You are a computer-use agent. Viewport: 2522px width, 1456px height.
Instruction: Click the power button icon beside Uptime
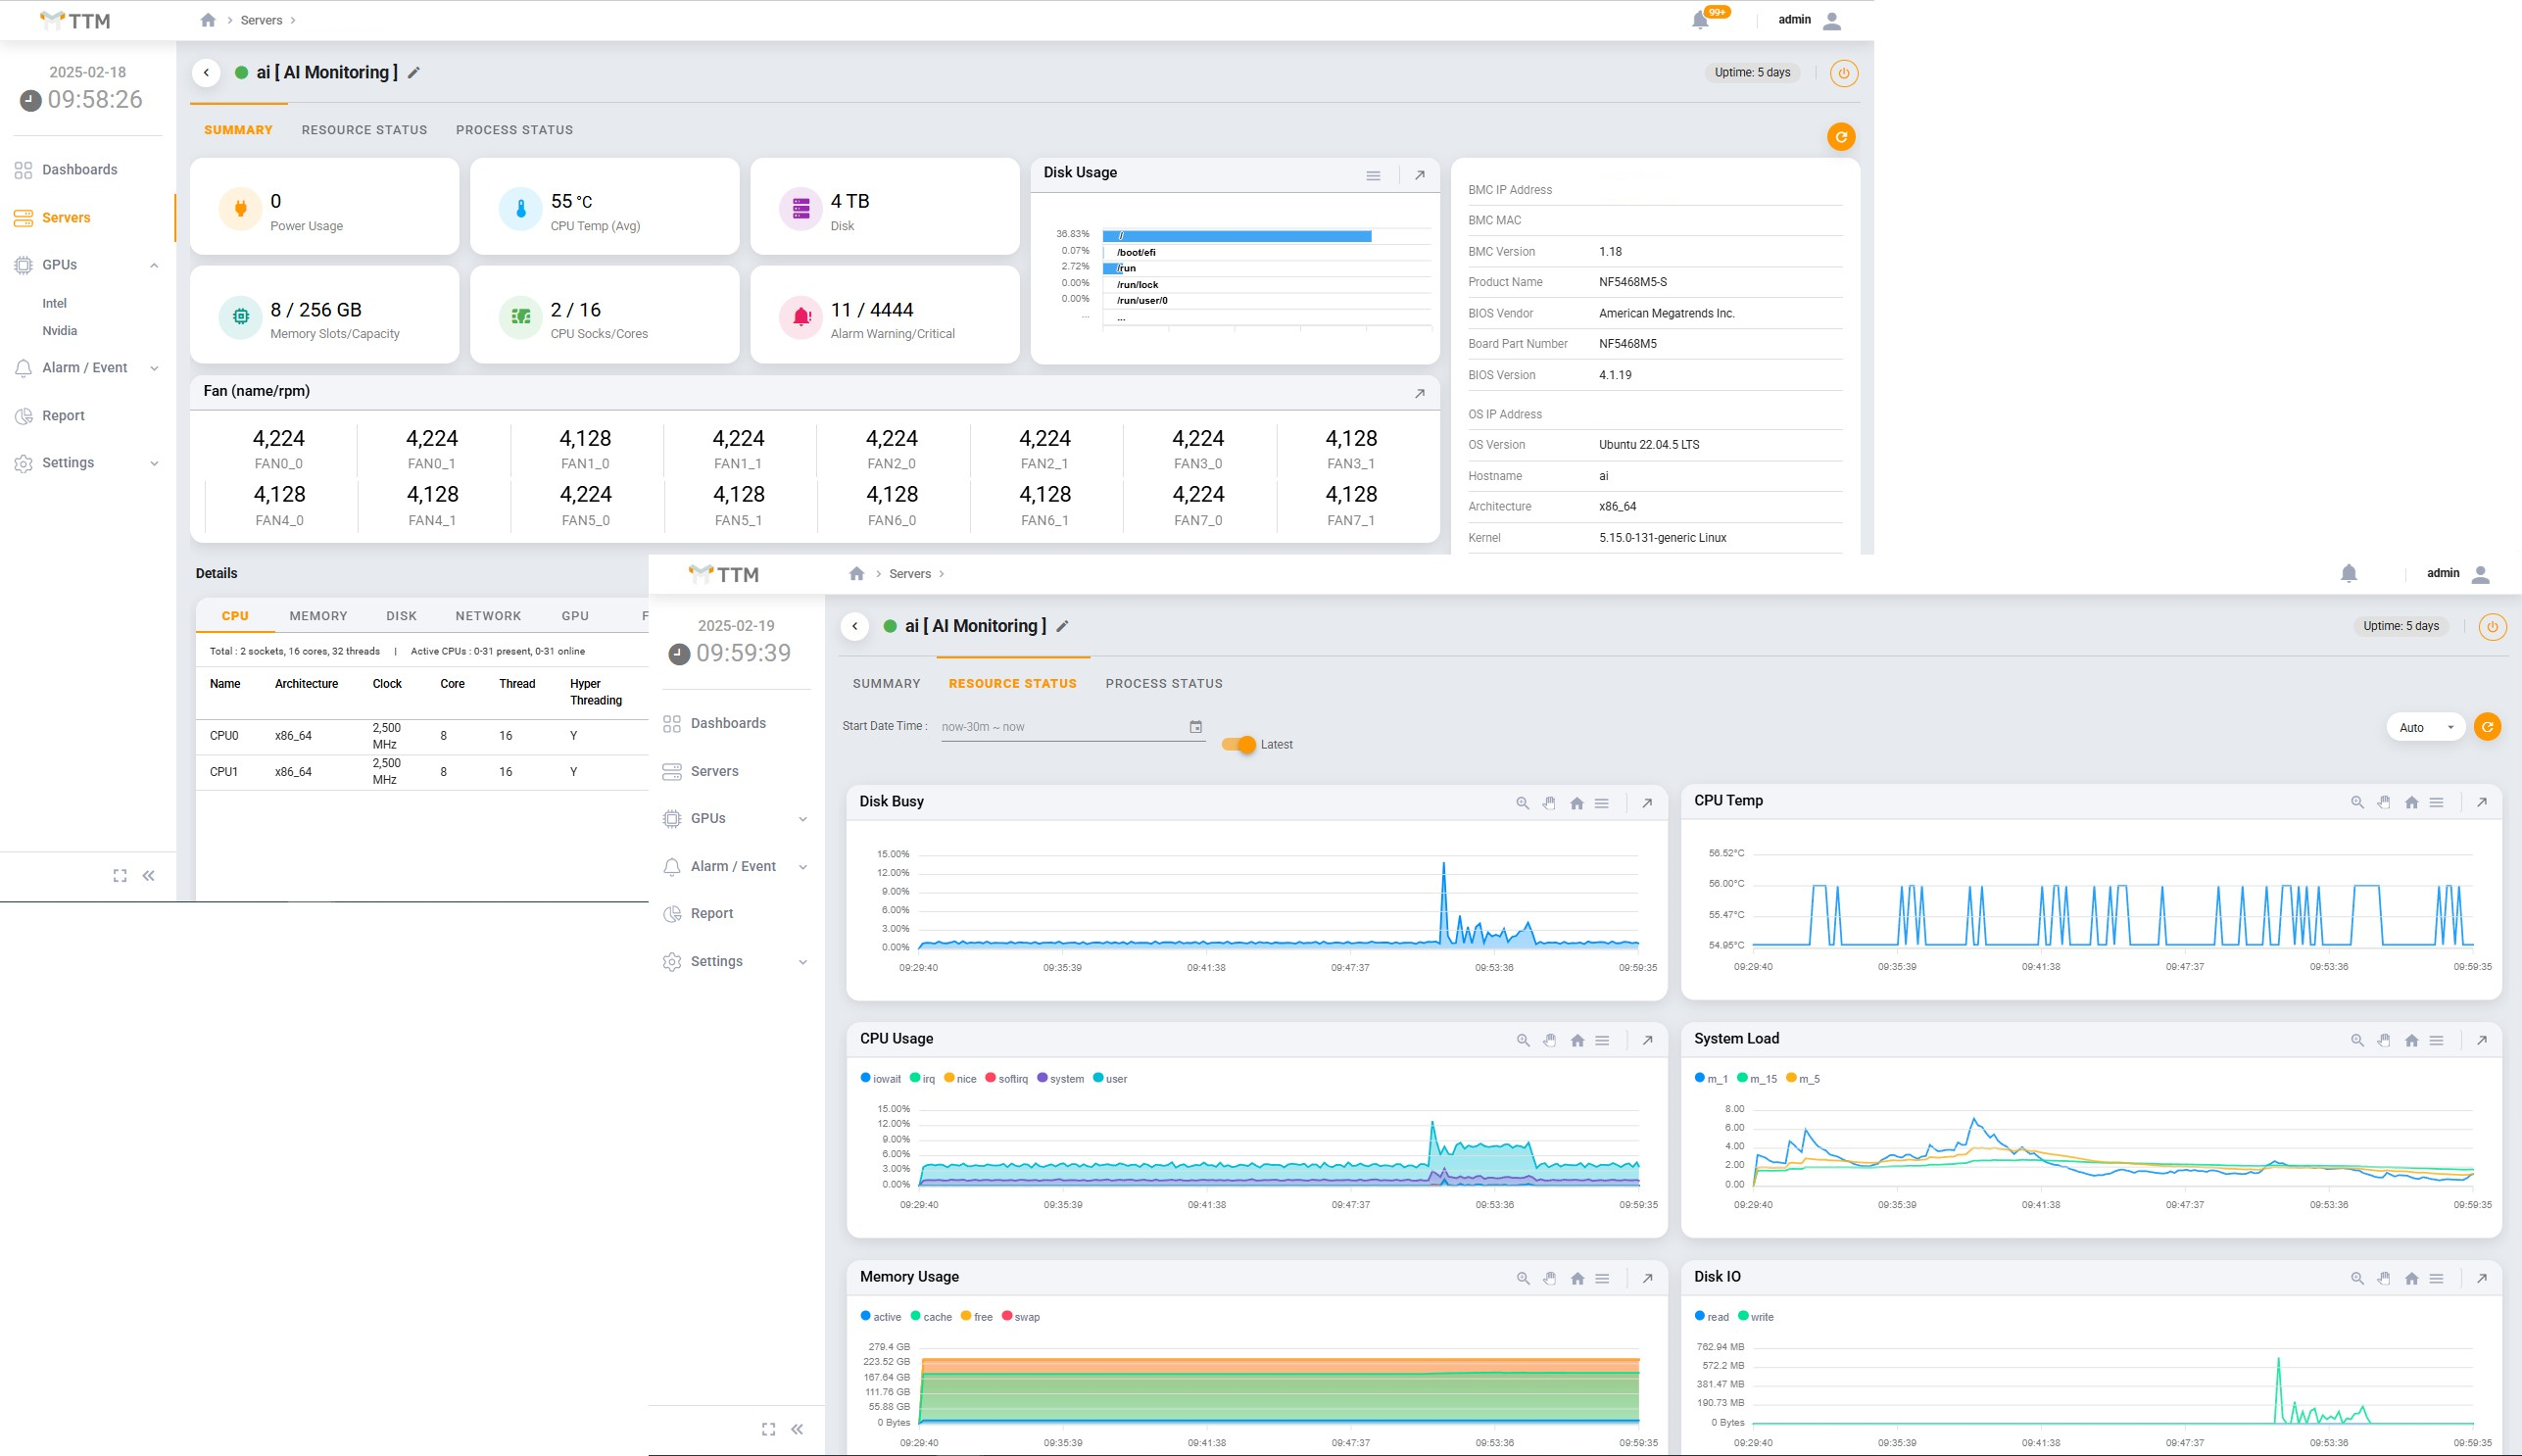[1843, 73]
